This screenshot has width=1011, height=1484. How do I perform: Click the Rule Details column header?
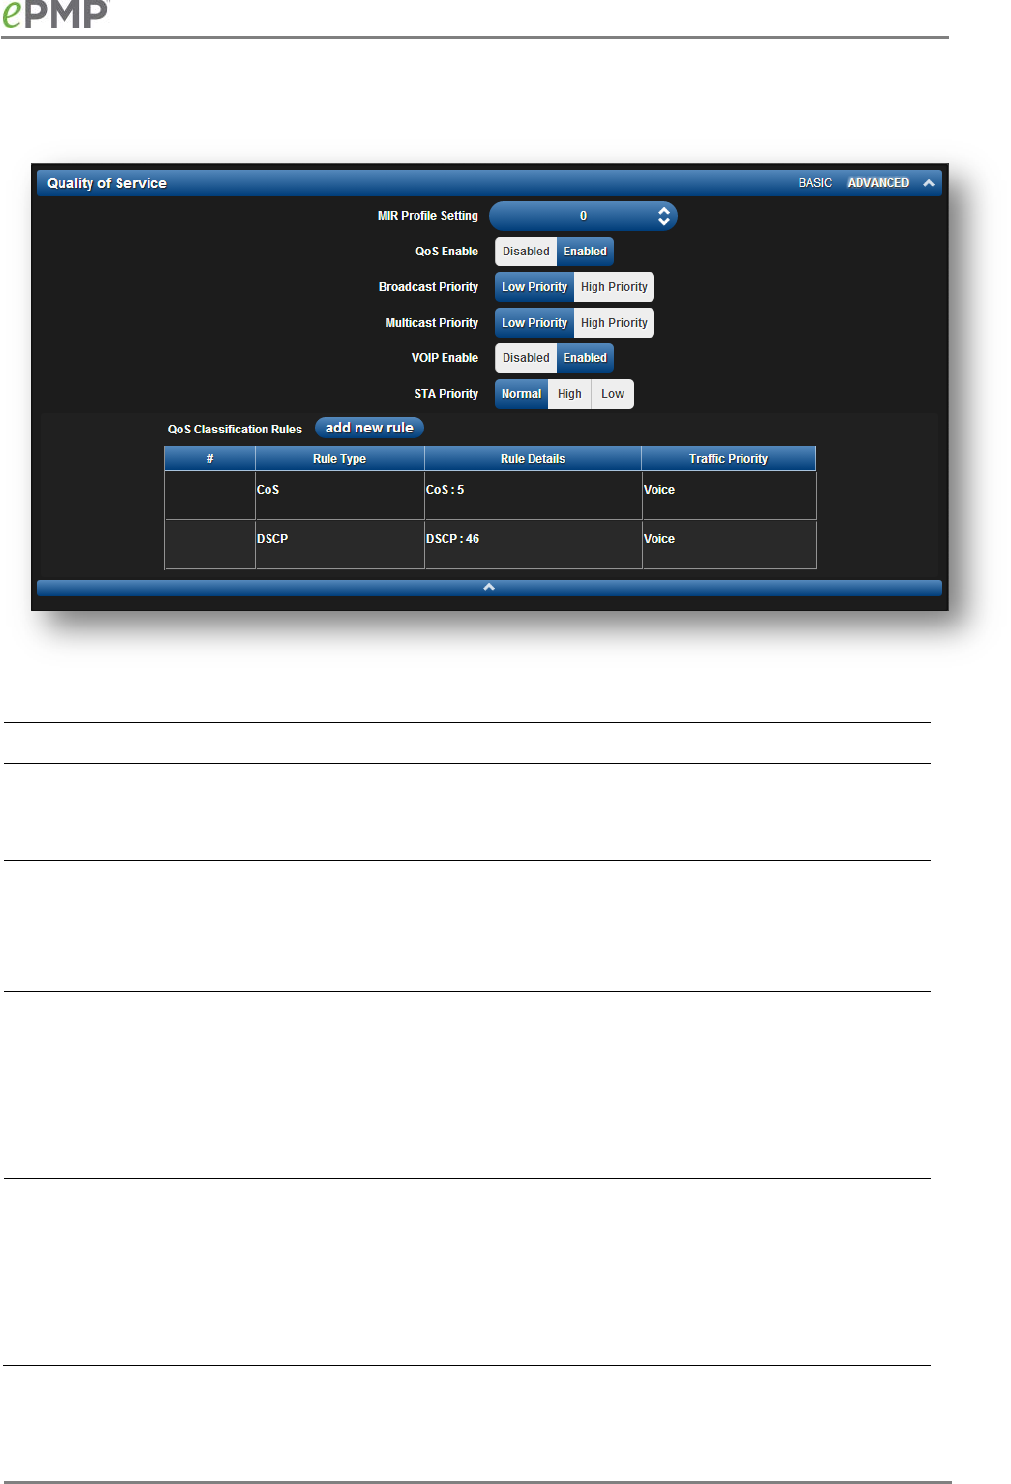click(533, 459)
